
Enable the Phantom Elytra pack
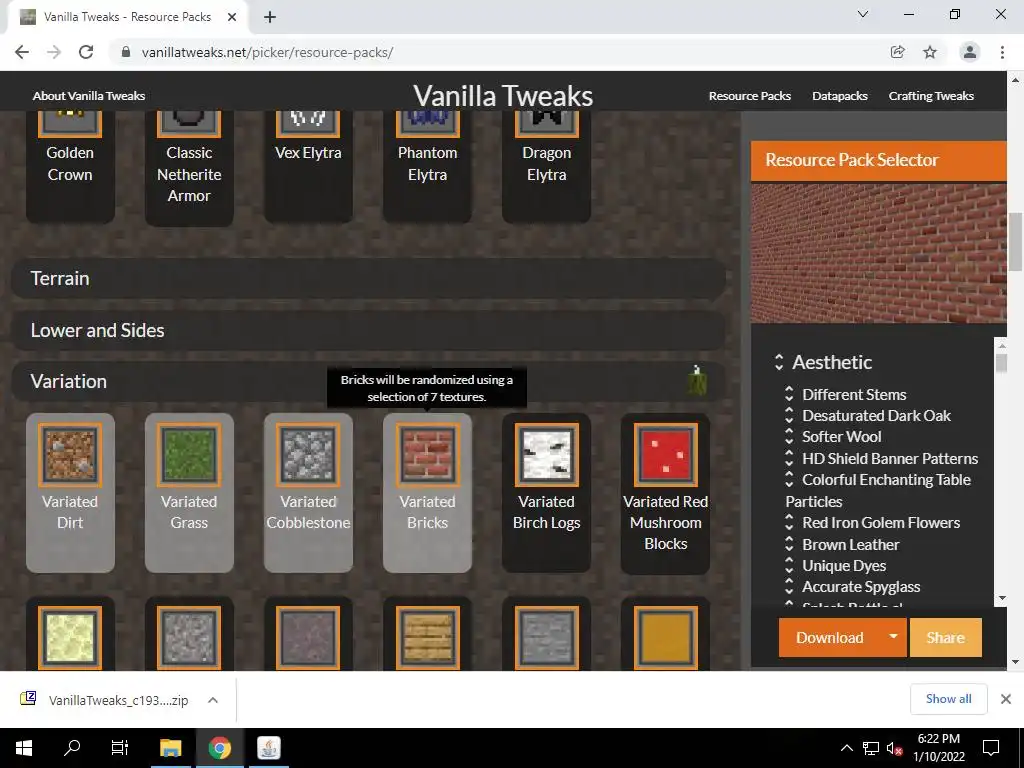(x=427, y=166)
